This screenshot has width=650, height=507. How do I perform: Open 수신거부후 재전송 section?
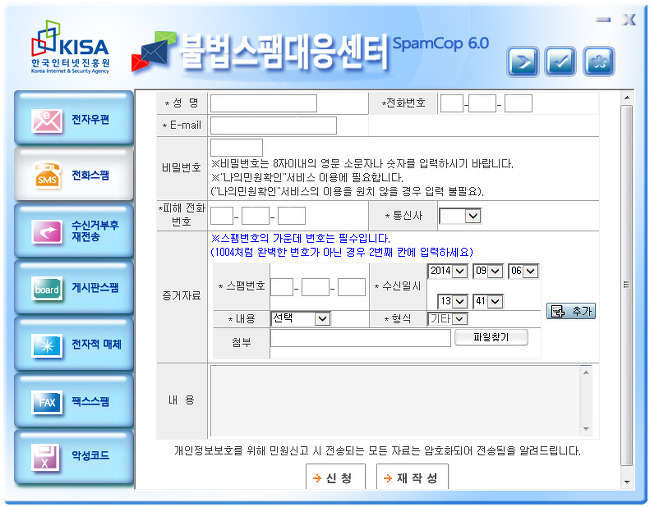74,230
